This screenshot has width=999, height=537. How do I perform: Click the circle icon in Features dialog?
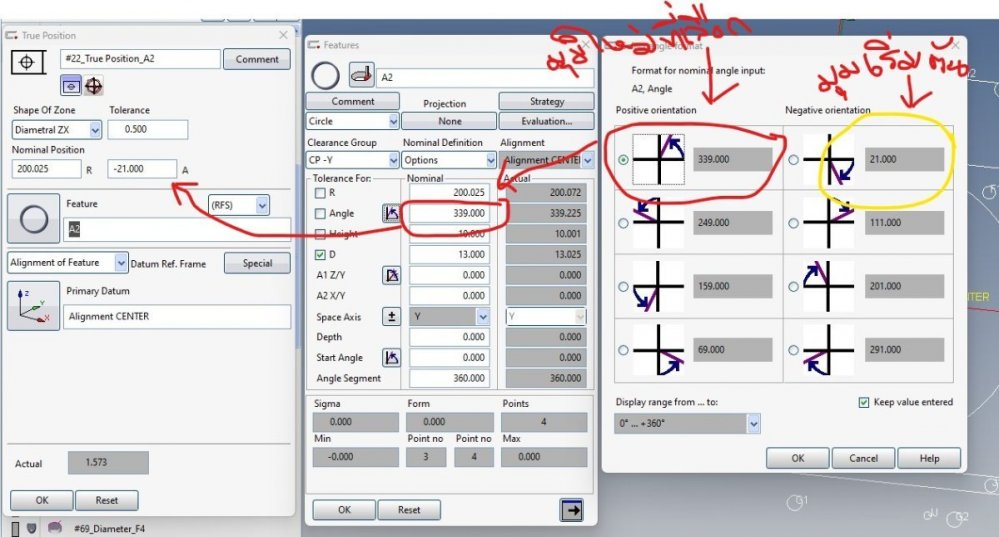325,76
